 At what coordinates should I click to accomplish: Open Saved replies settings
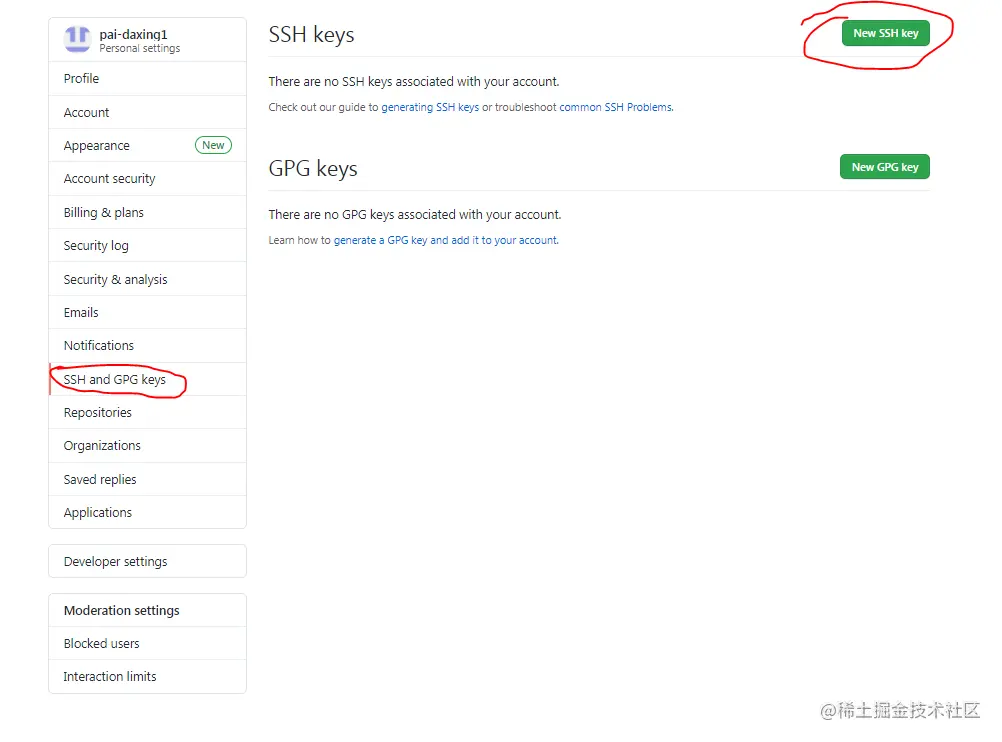click(148, 479)
